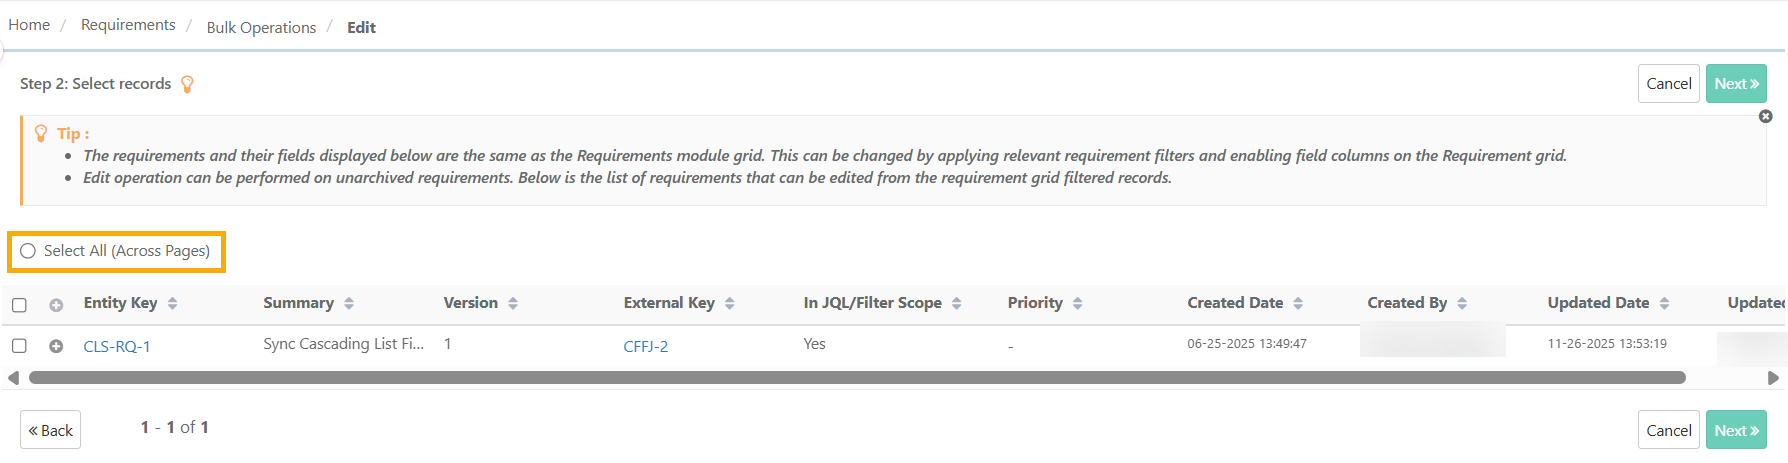Expand the CLS-RQ-1 row using its plus icon
The image size is (1788, 463).
(56, 346)
